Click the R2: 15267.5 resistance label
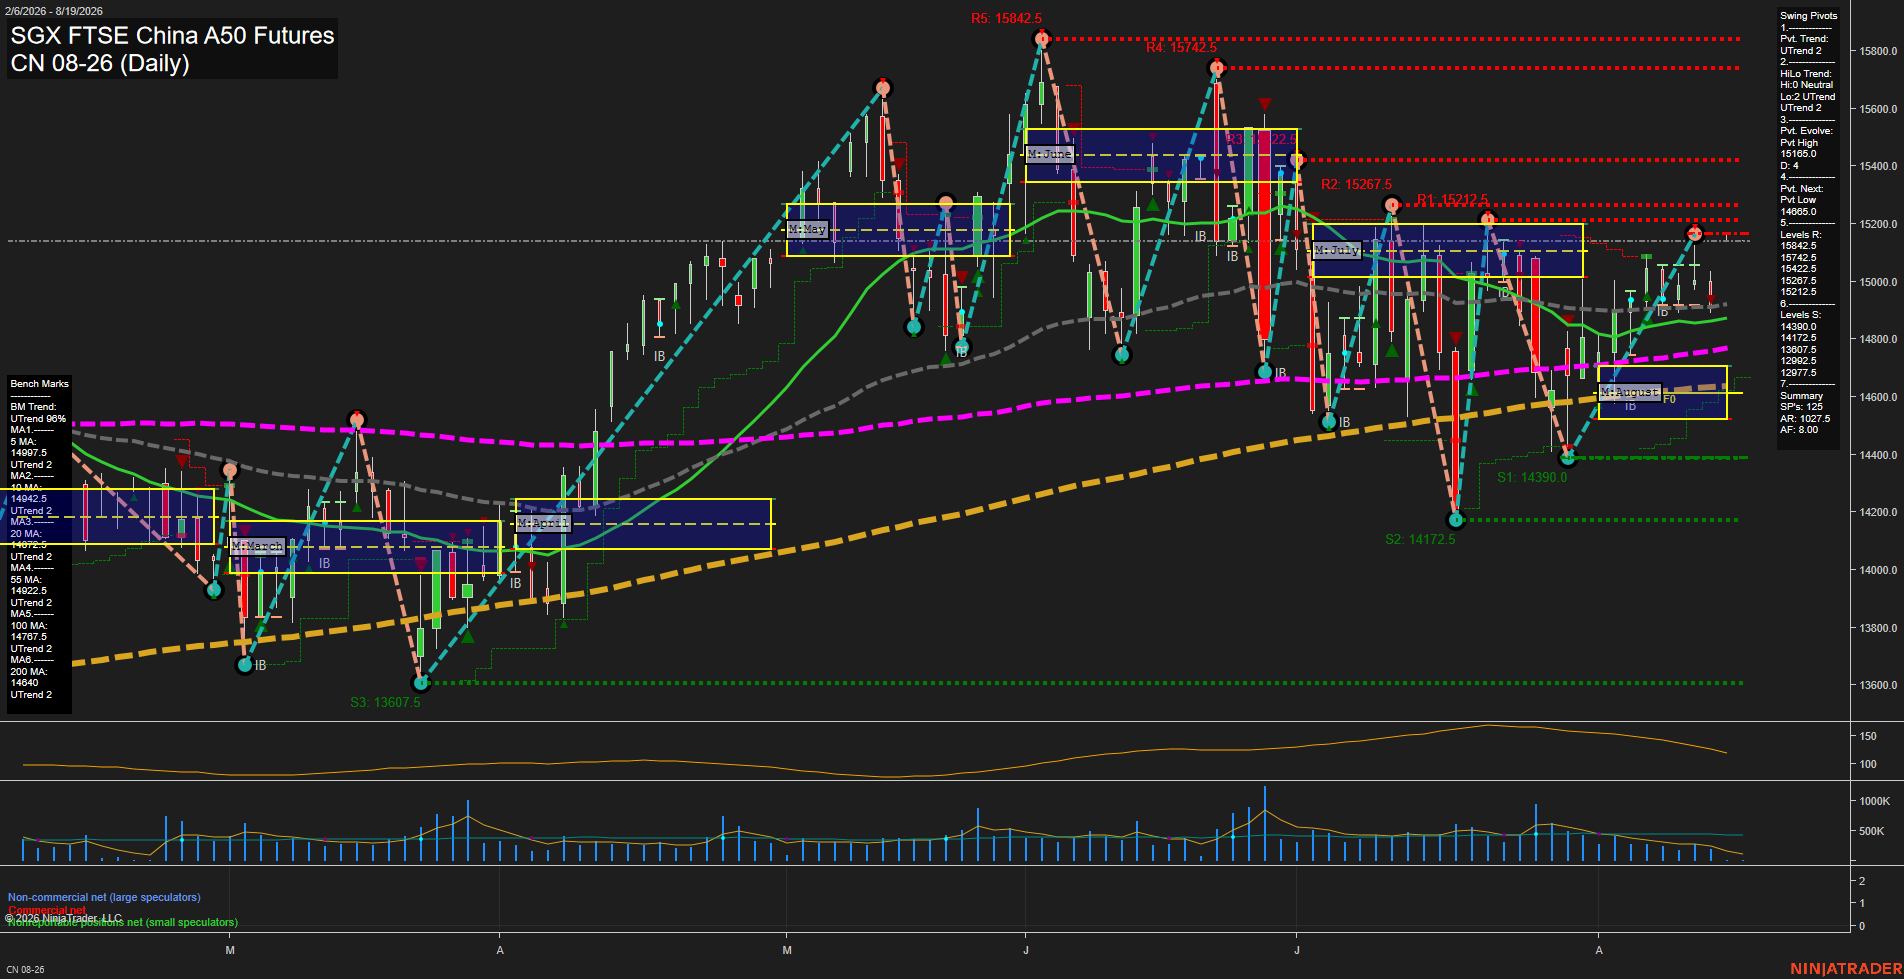 pyautogui.click(x=1356, y=185)
